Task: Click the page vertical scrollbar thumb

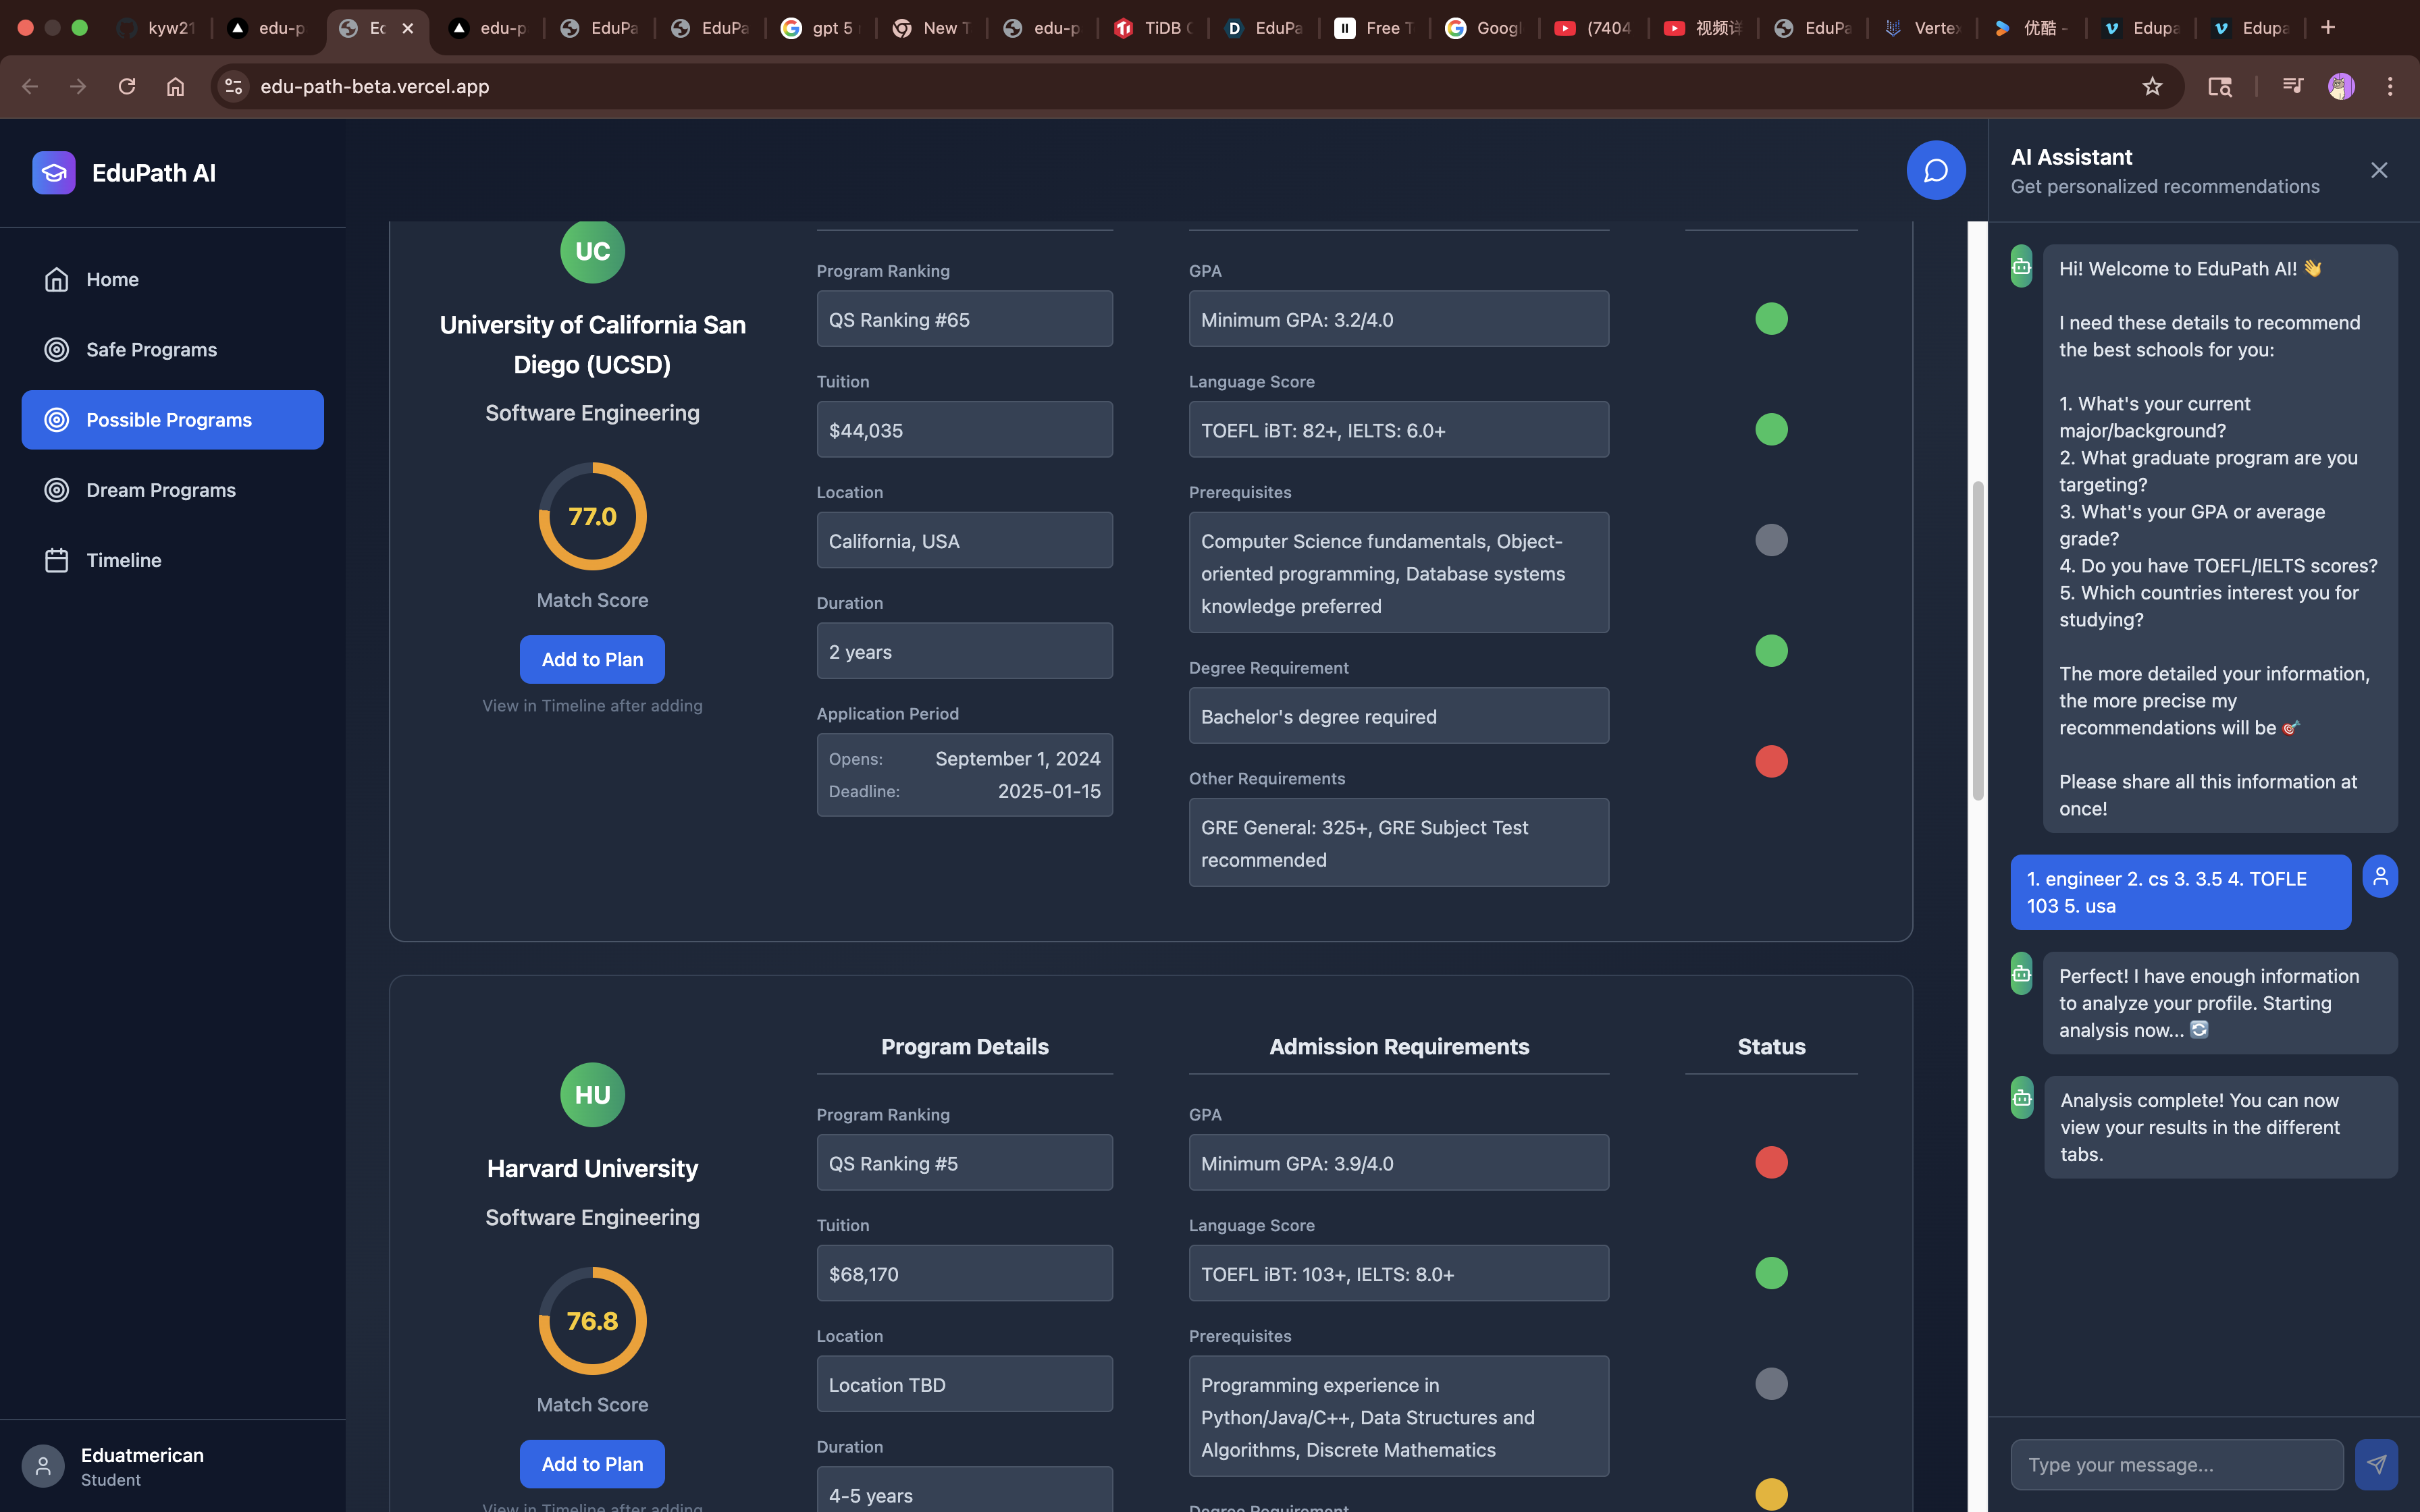Action: 1977,640
